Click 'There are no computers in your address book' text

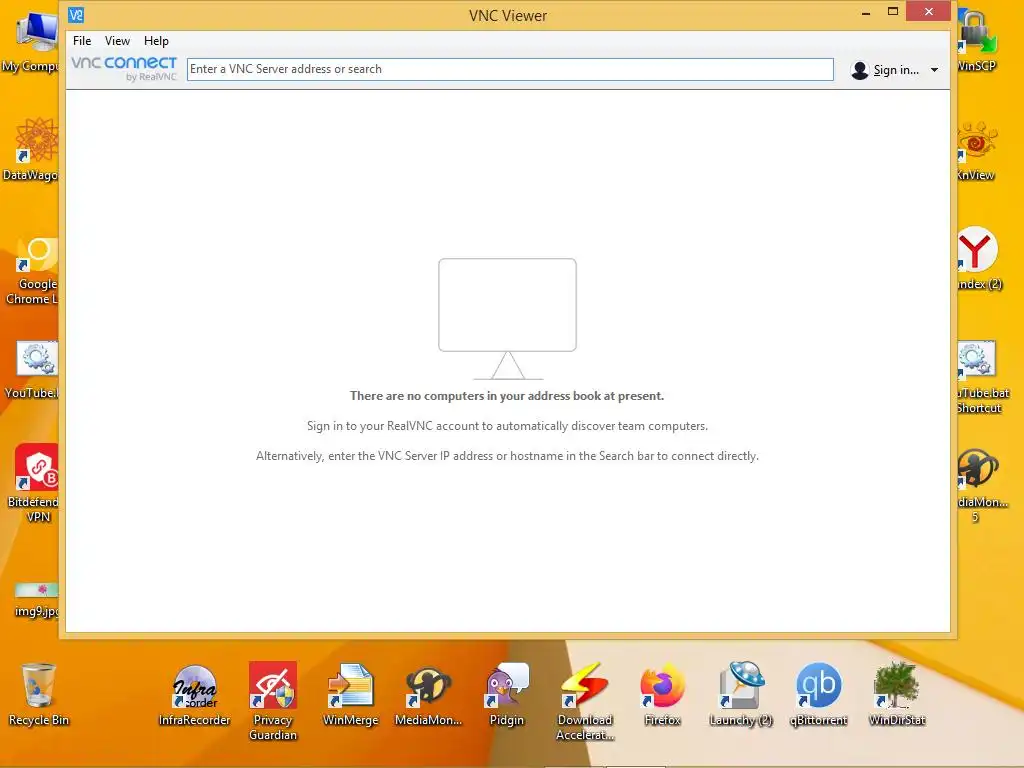(x=507, y=396)
